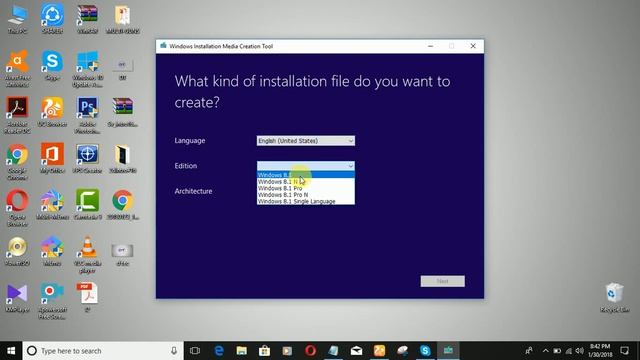
Task: Click the battery icon in the tray
Action: 557,351
